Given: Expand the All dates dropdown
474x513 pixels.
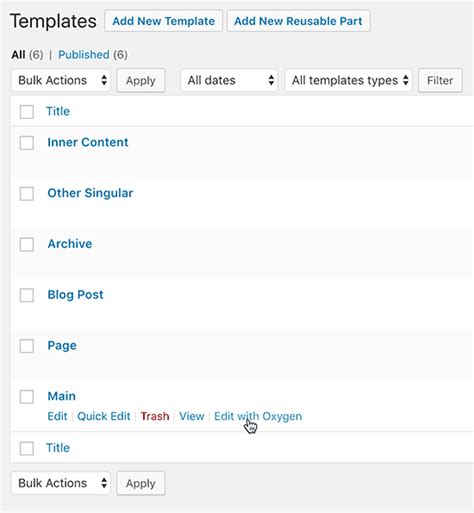Looking at the screenshot, I should click(x=229, y=80).
